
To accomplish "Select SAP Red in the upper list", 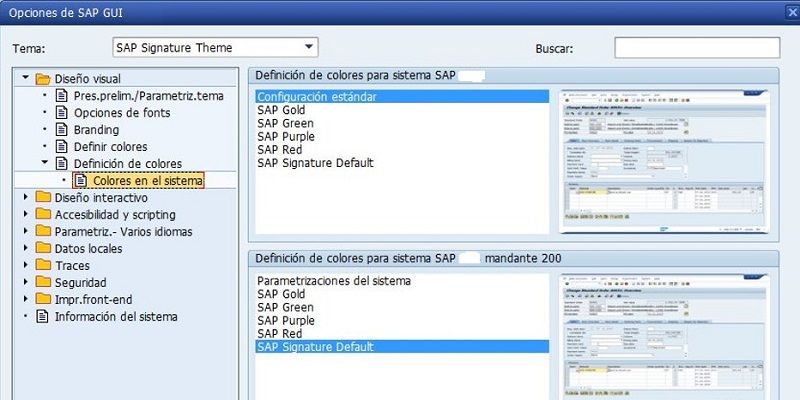I will coord(280,150).
